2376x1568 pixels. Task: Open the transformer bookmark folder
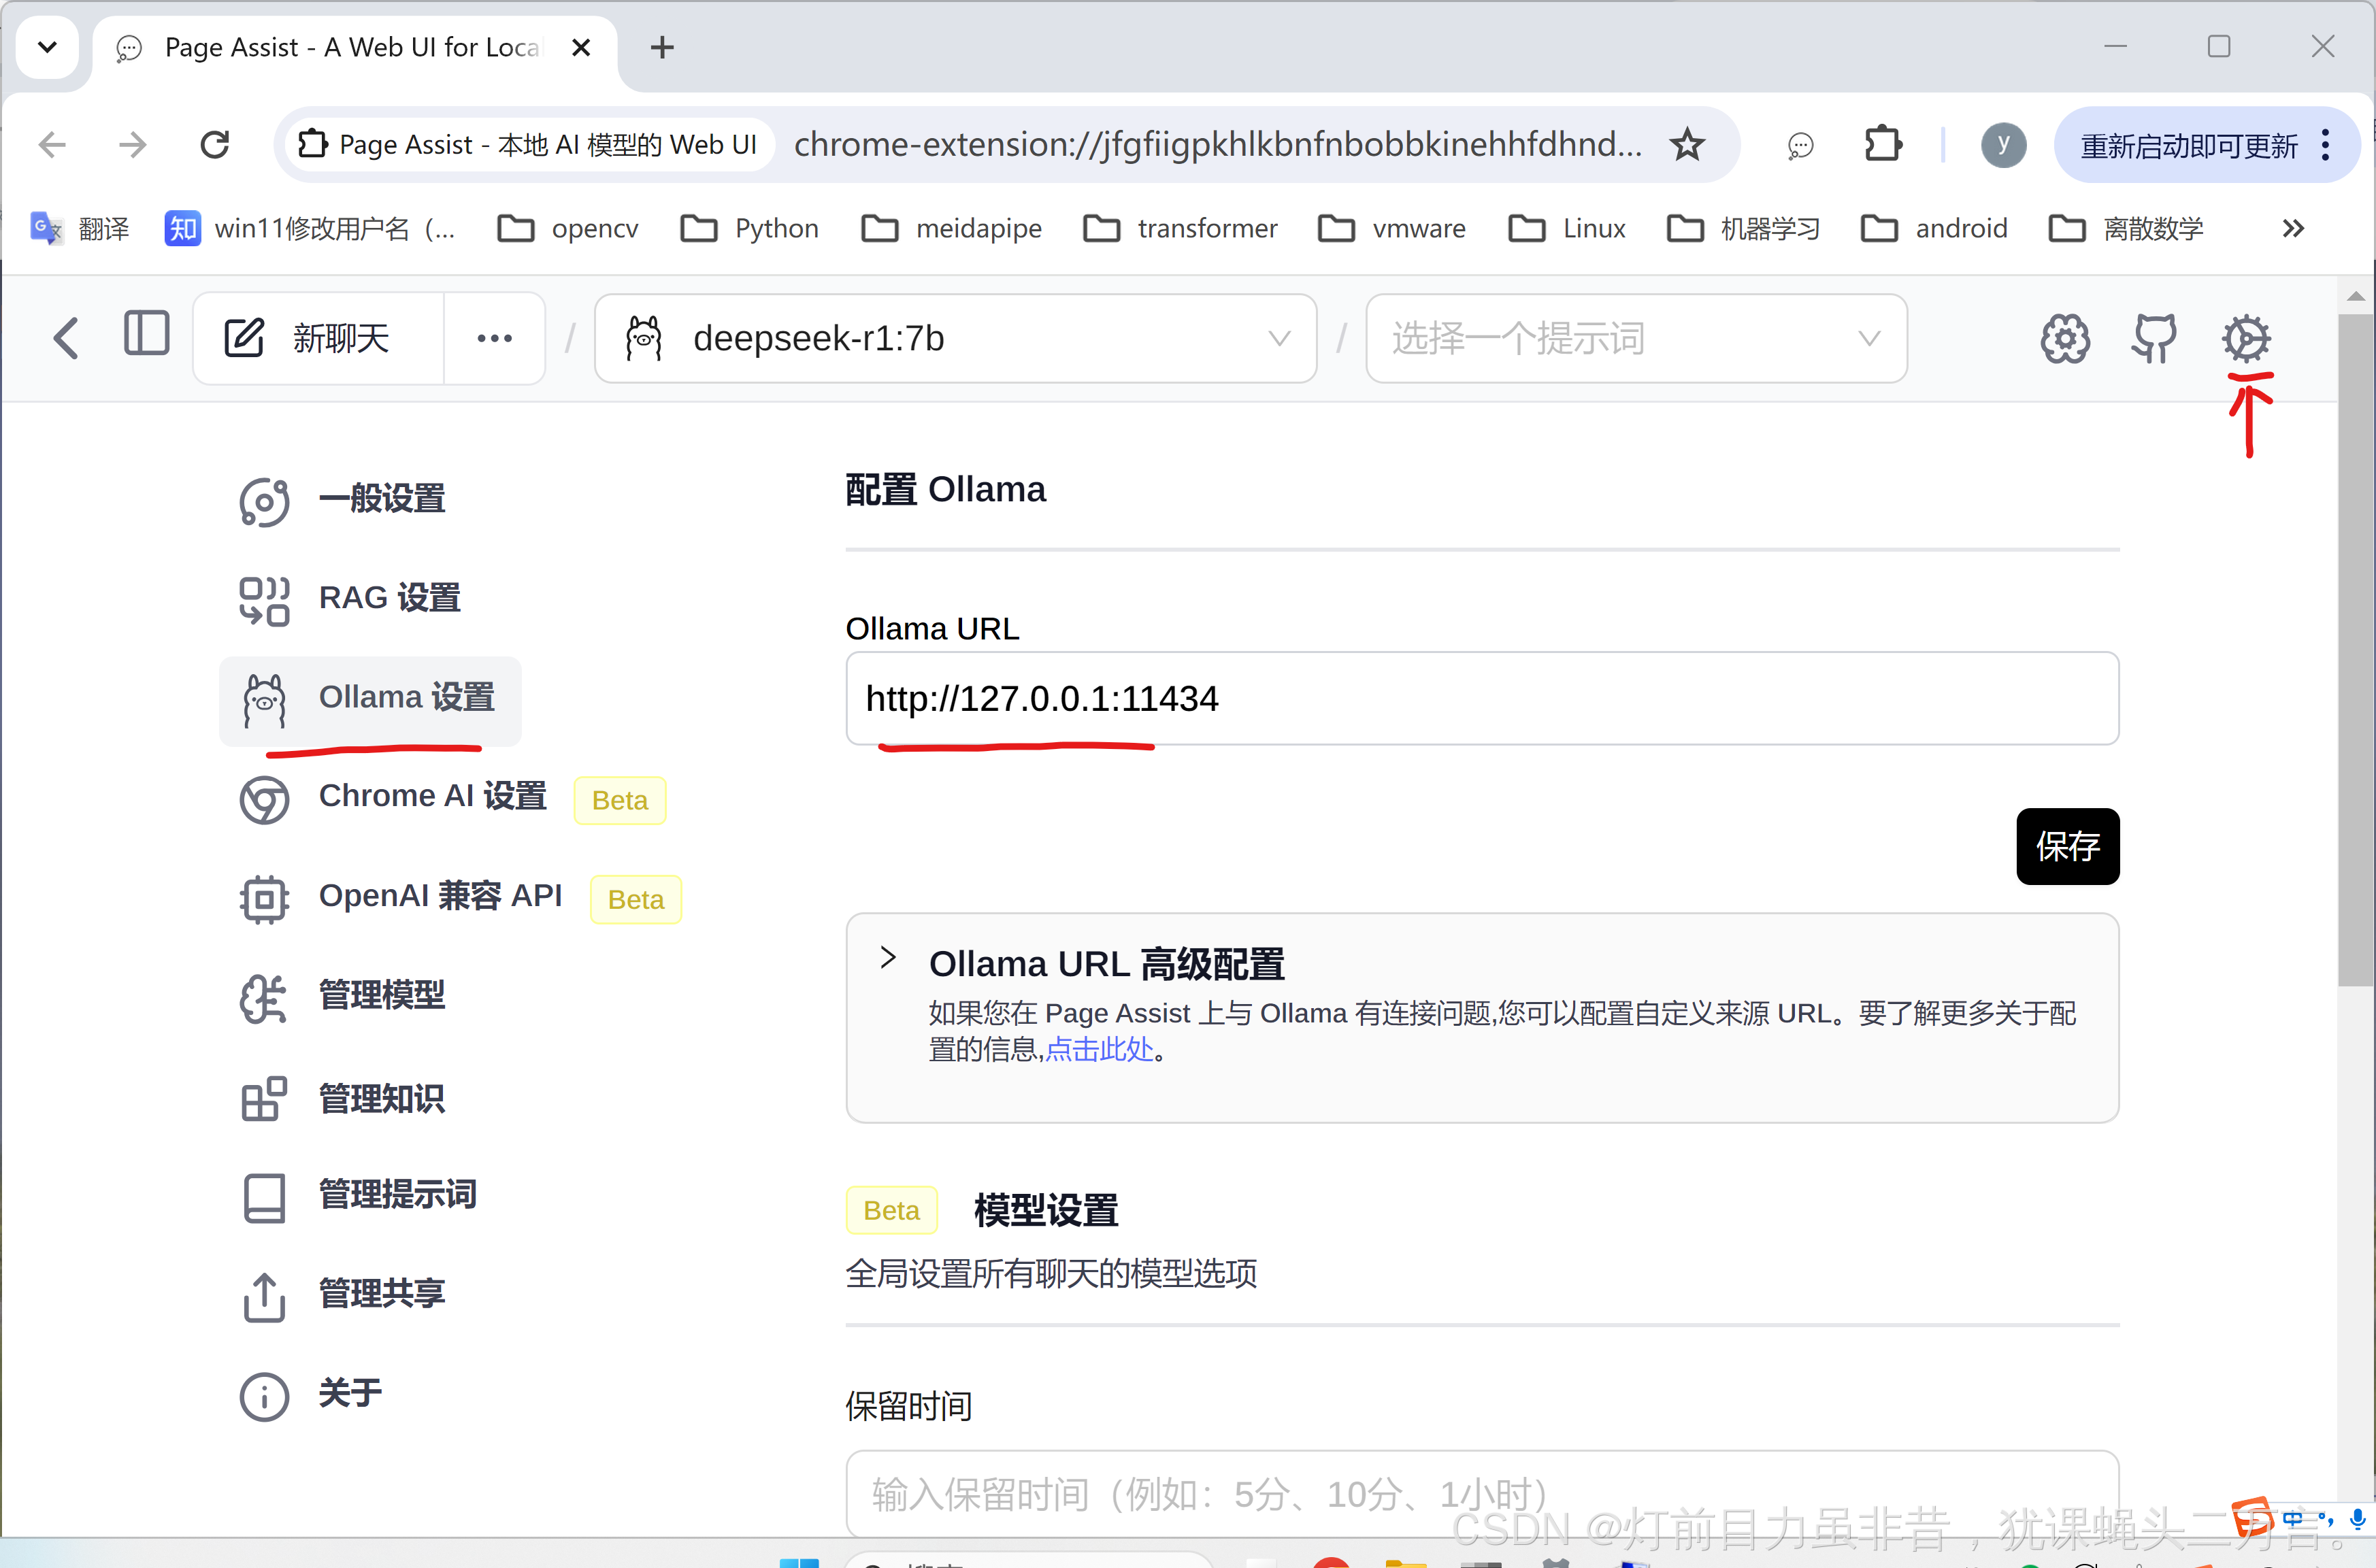coord(1180,228)
